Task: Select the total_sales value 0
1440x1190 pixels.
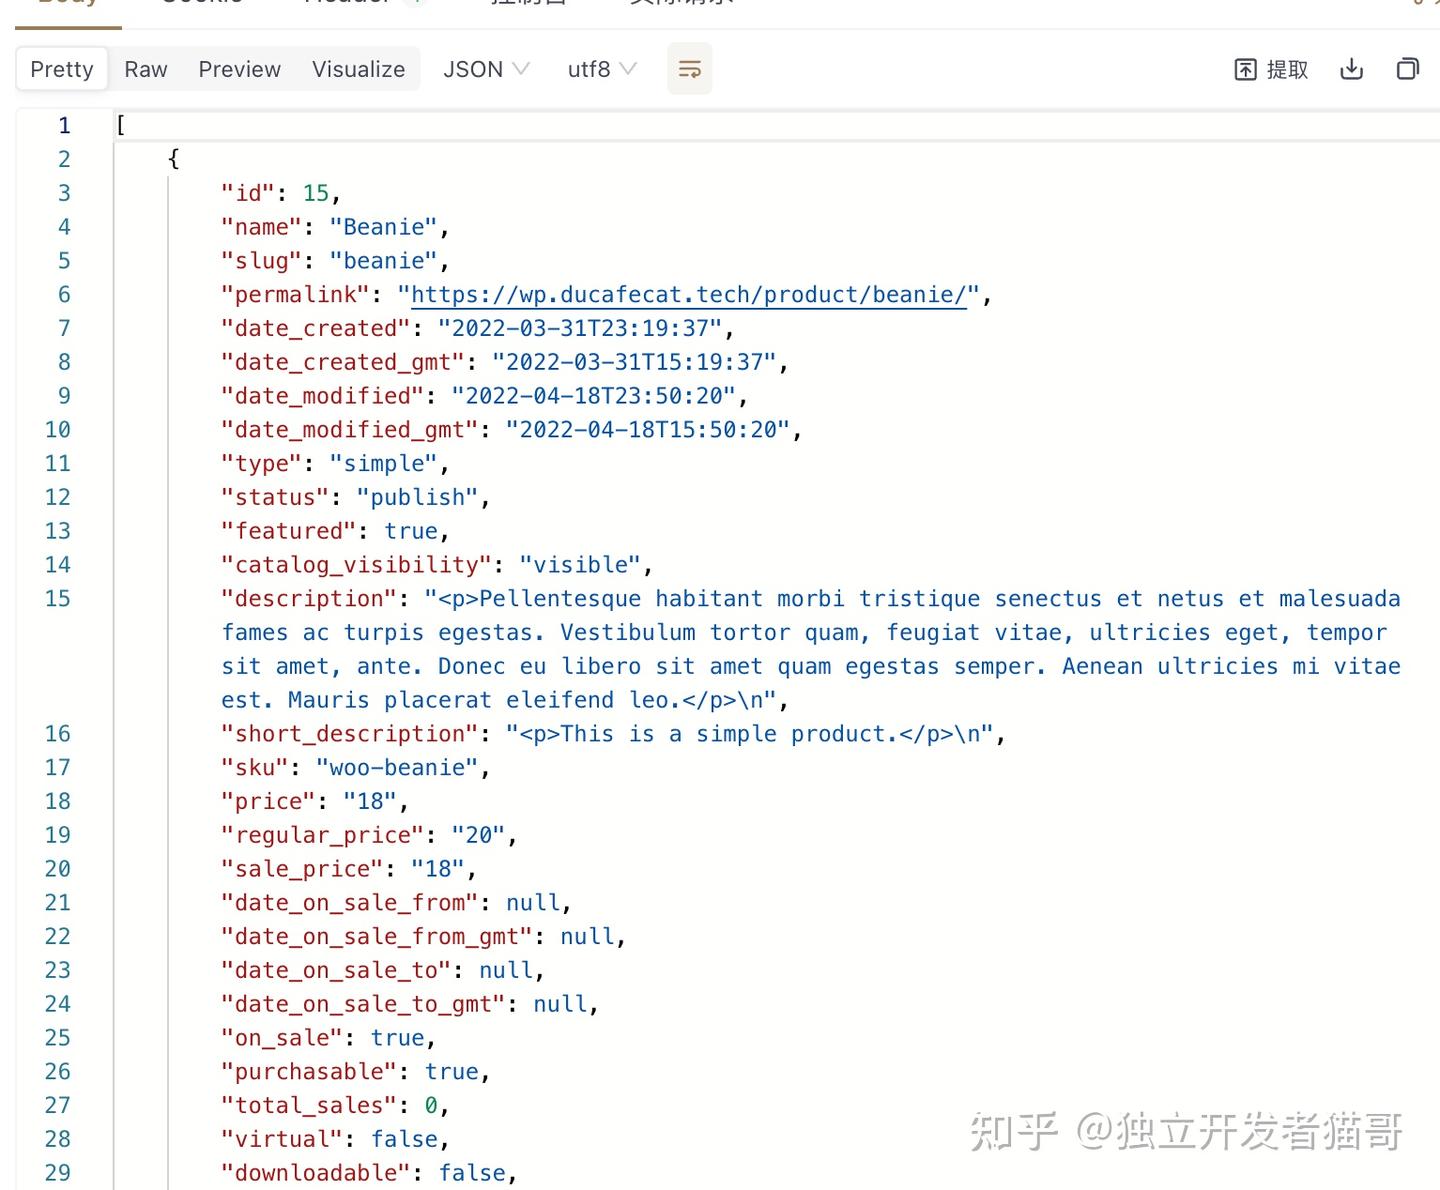Action: click(431, 1105)
